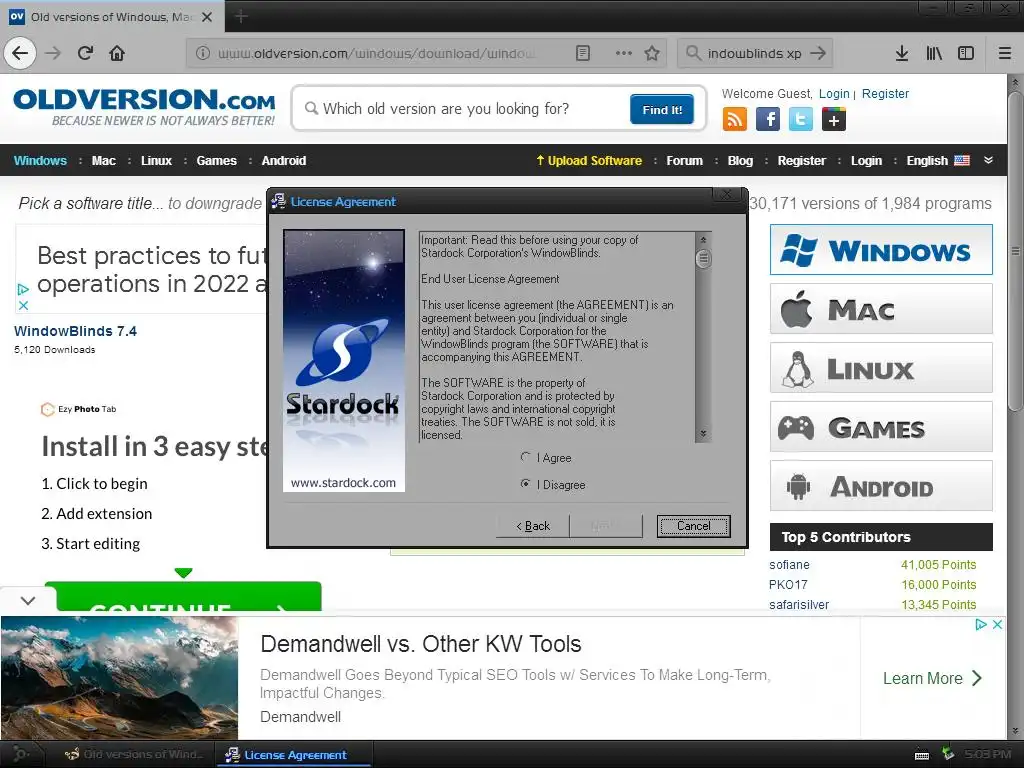Select the I Disagree radio button
This screenshot has height=768, width=1024.
pyautogui.click(x=526, y=484)
